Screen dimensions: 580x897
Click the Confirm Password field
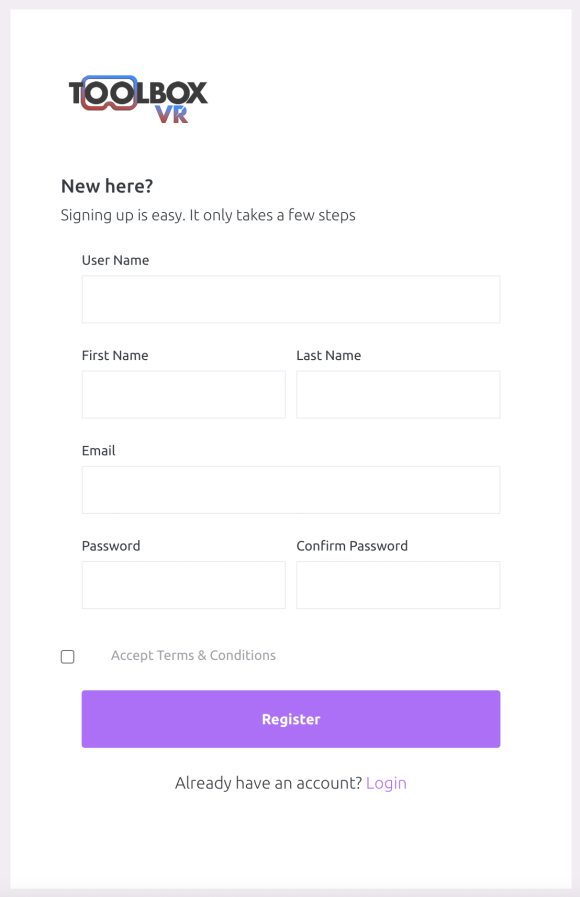(x=398, y=585)
